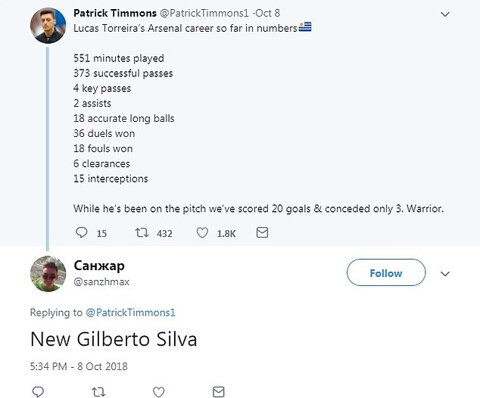The width and height of the screenshot is (480, 398).
Task: Like the New Gilberto Silva reply
Action: click(159, 392)
